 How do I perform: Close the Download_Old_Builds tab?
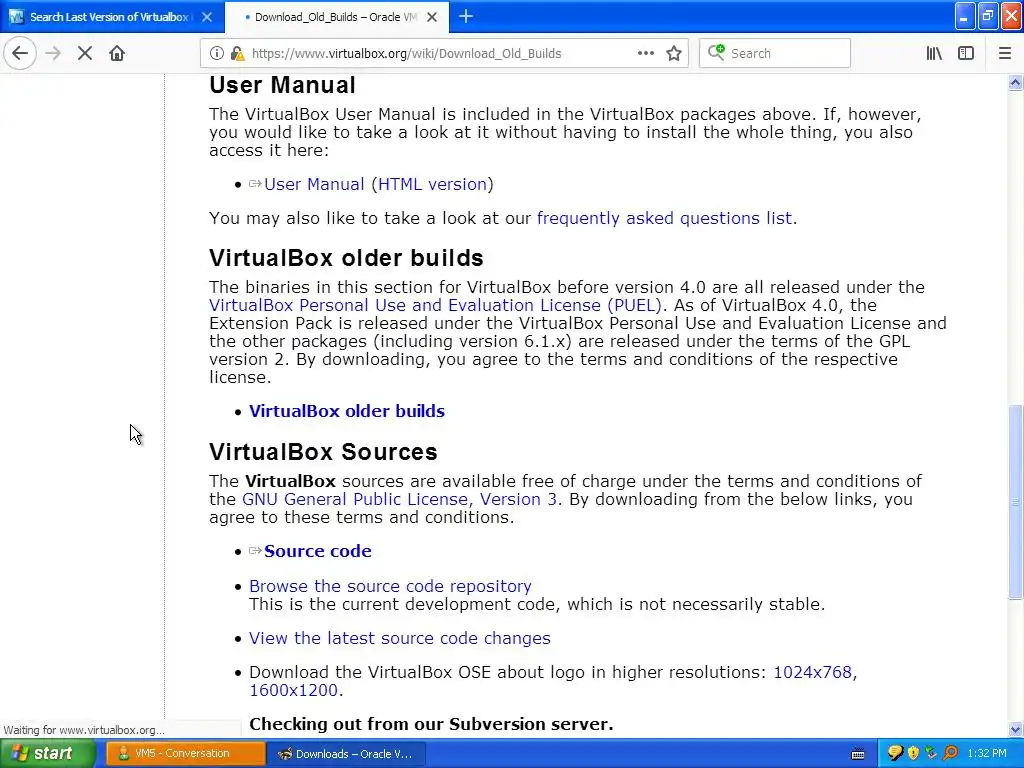click(x=432, y=17)
